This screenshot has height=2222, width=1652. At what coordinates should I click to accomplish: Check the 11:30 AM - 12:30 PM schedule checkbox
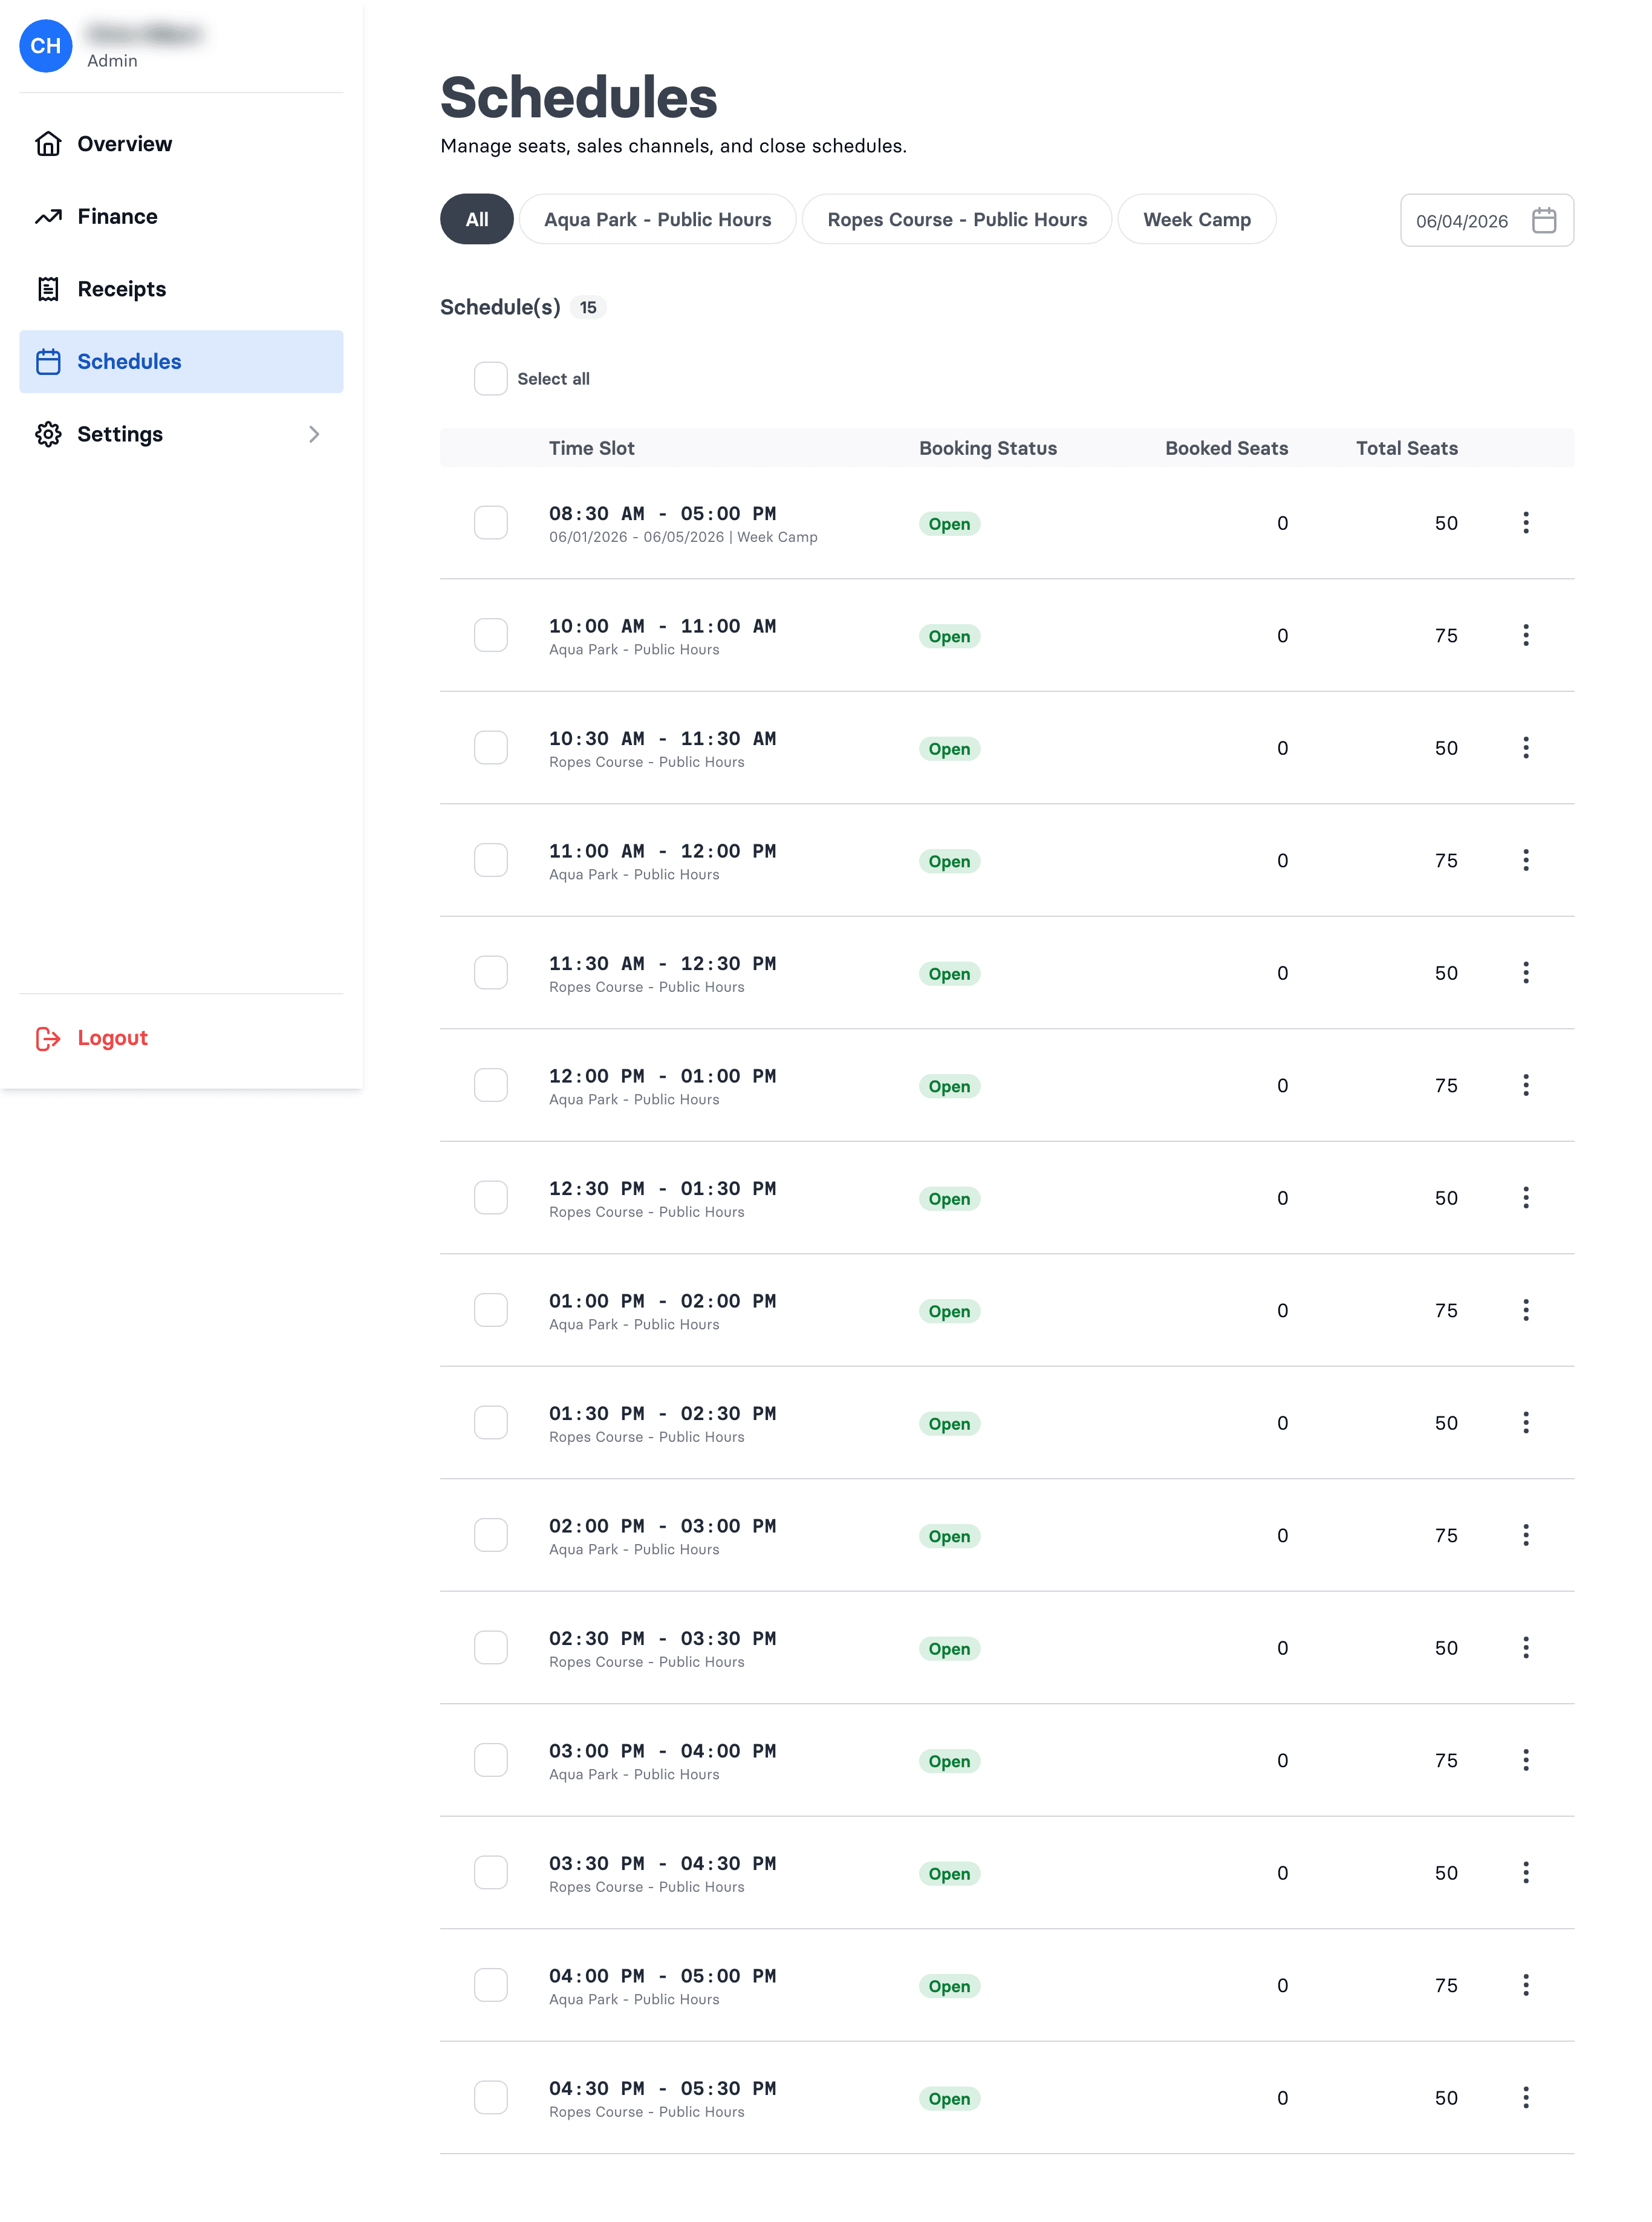[490, 973]
